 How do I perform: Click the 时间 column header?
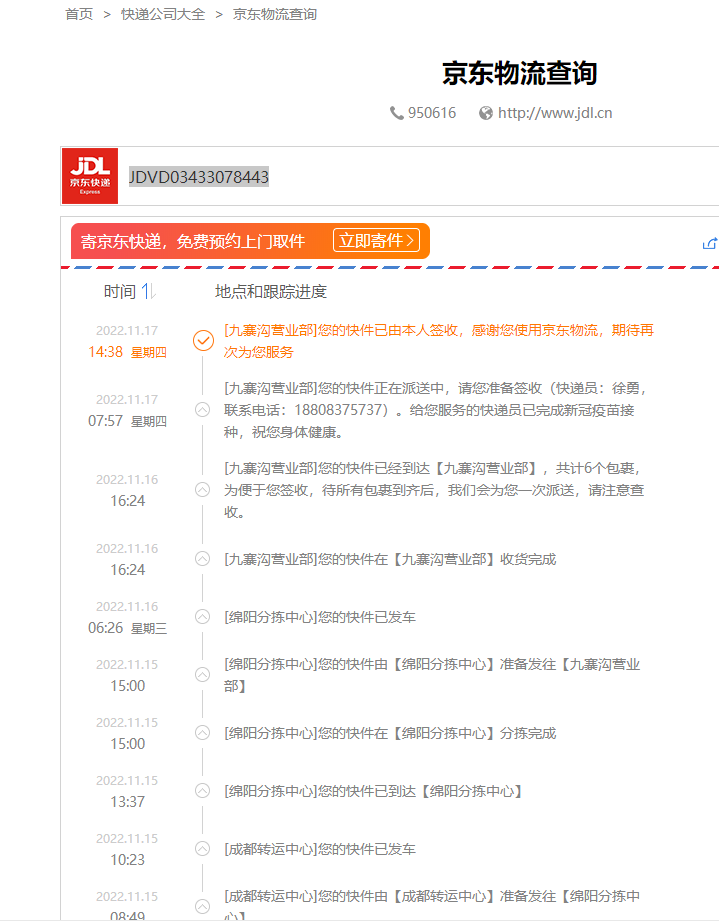[120, 291]
